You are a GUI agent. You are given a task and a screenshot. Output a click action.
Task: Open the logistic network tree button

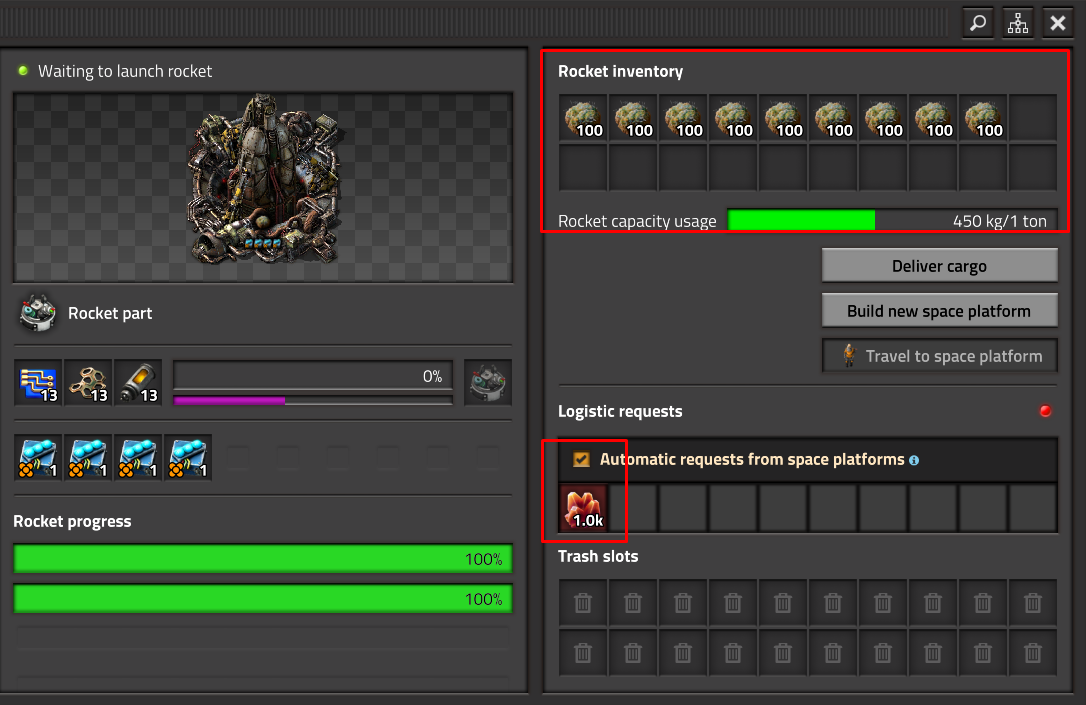pos(1017,24)
